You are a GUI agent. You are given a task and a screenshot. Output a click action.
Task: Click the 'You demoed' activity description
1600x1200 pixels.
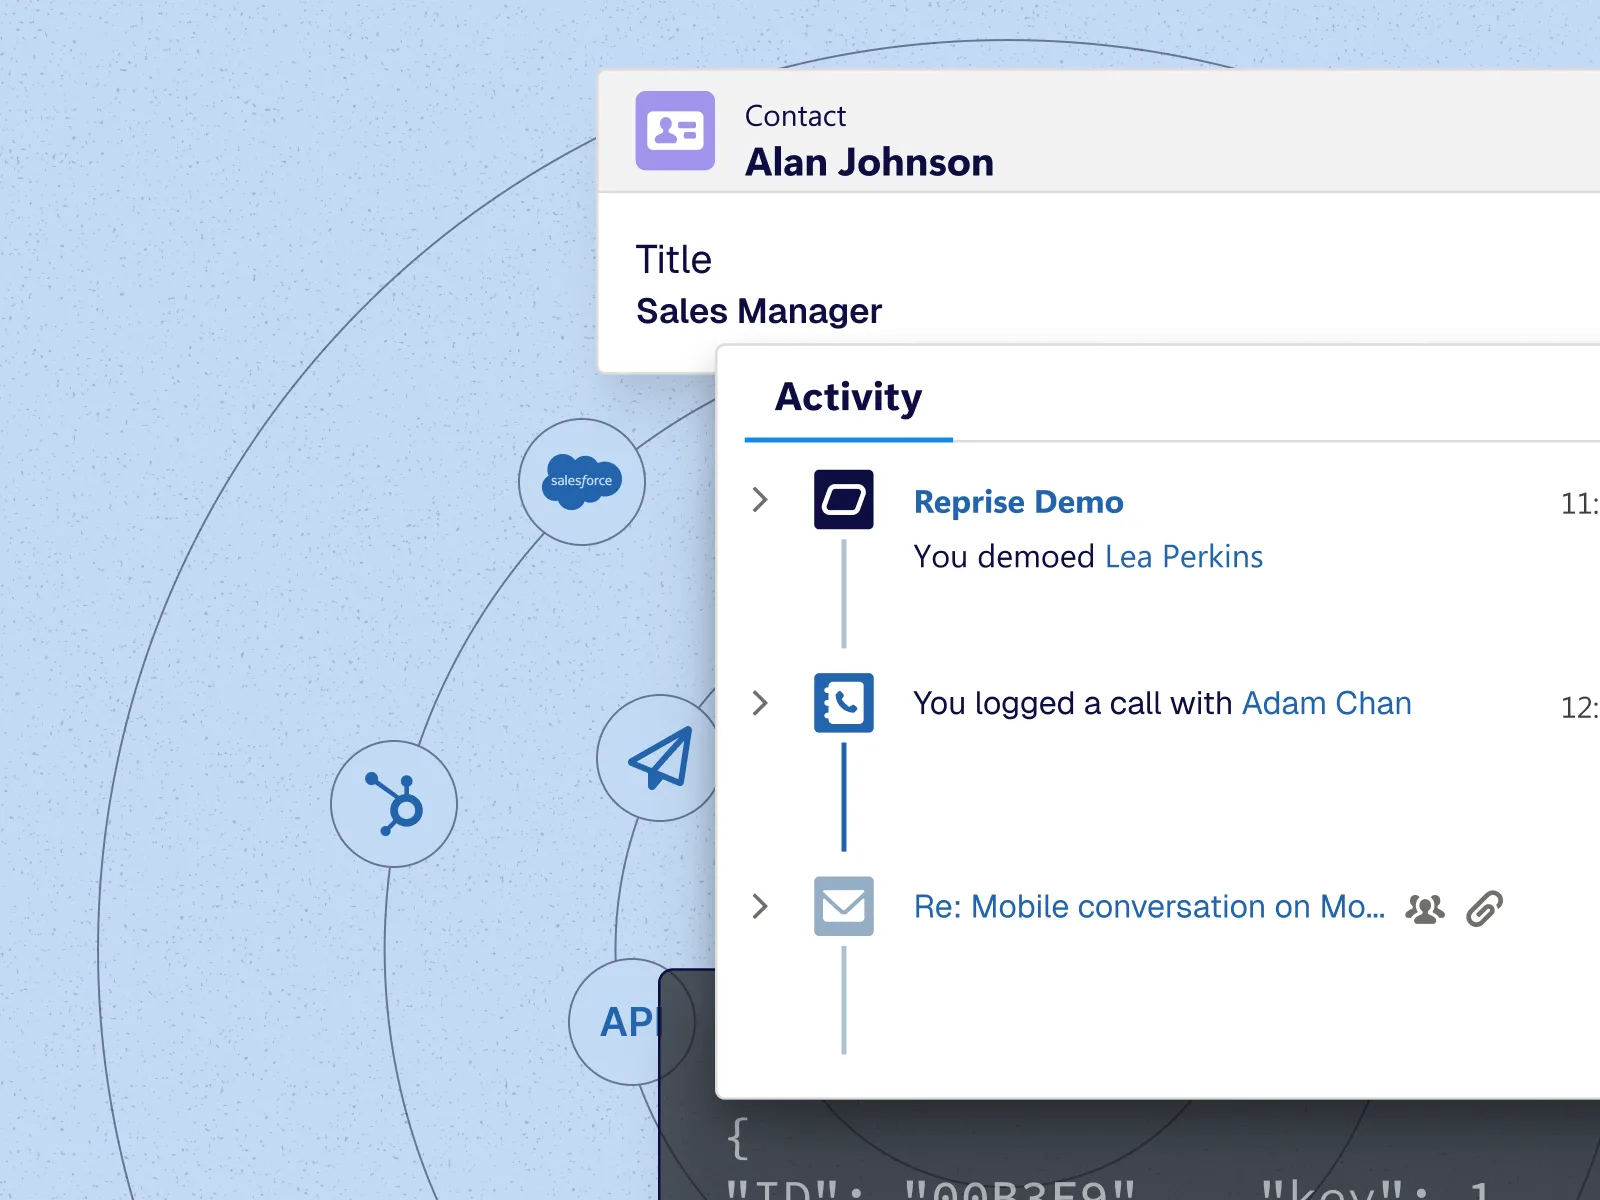(x=1004, y=557)
